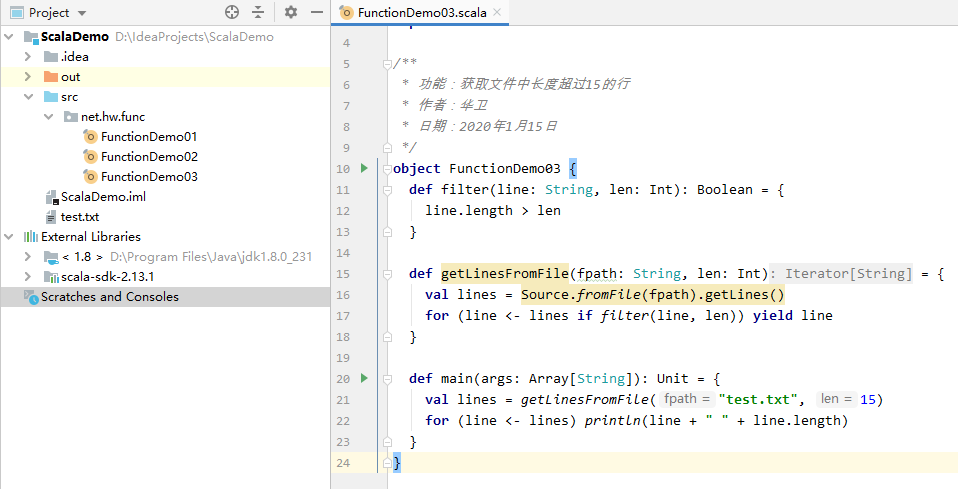
Task: Click the FunctionDemo01 Scala object icon
Action: pos(90,136)
